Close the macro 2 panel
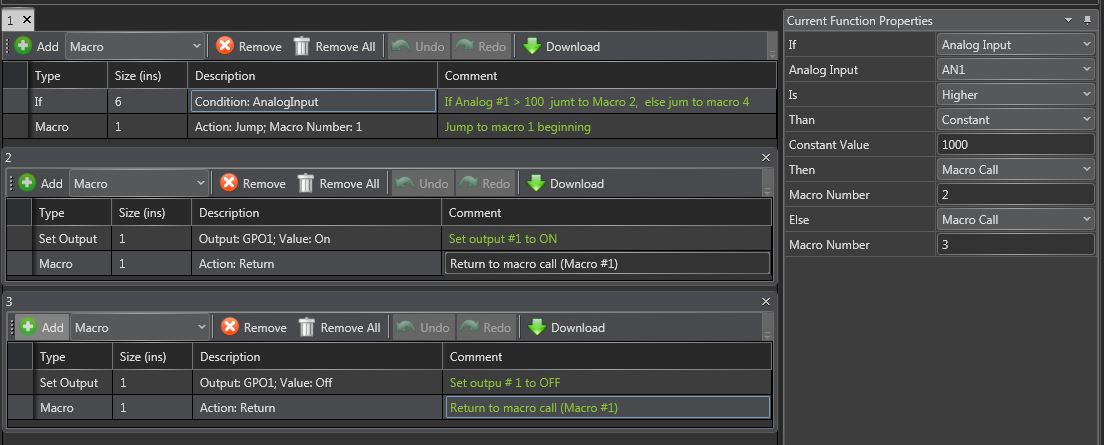This screenshot has height=445, width=1104. 766,158
